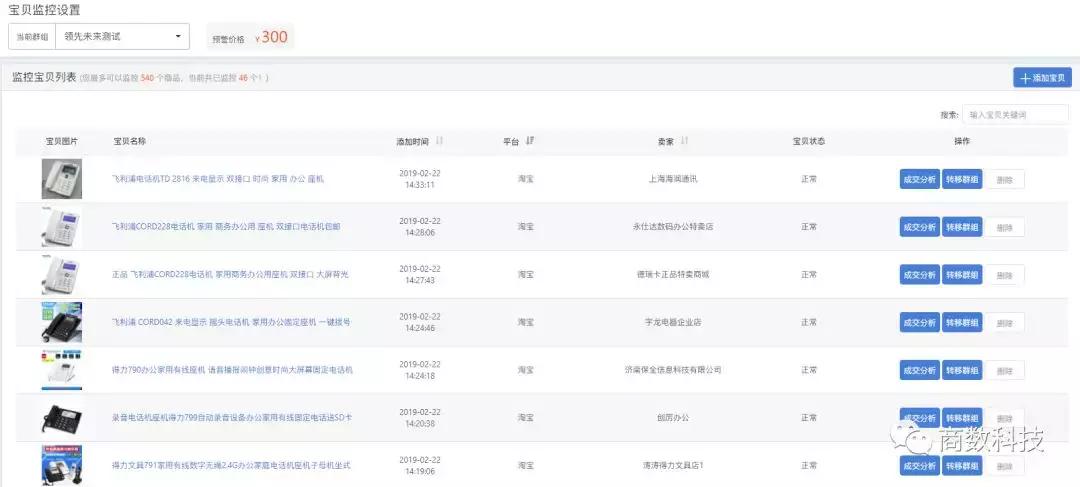
Task: Click 转移群组 for 永仕达数码办公特卖店 row
Action: (962, 227)
